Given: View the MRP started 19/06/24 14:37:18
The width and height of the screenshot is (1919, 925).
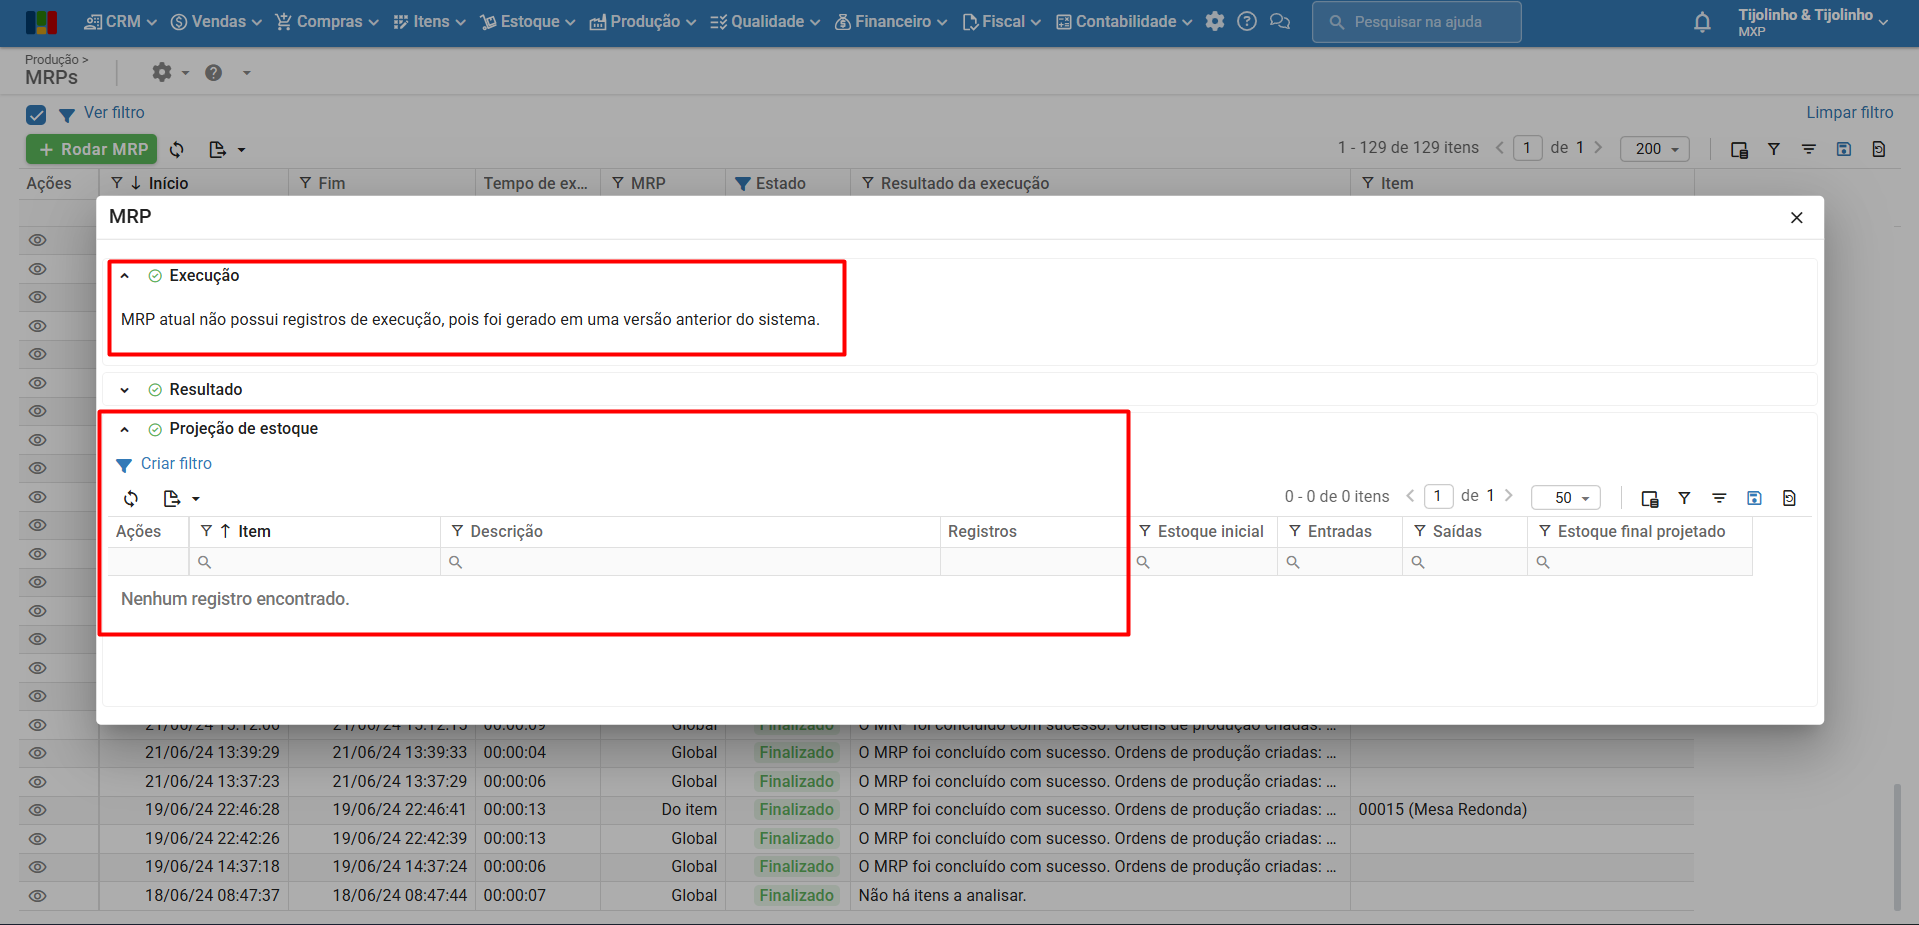Looking at the screenshot, I should tap(38, 867).
